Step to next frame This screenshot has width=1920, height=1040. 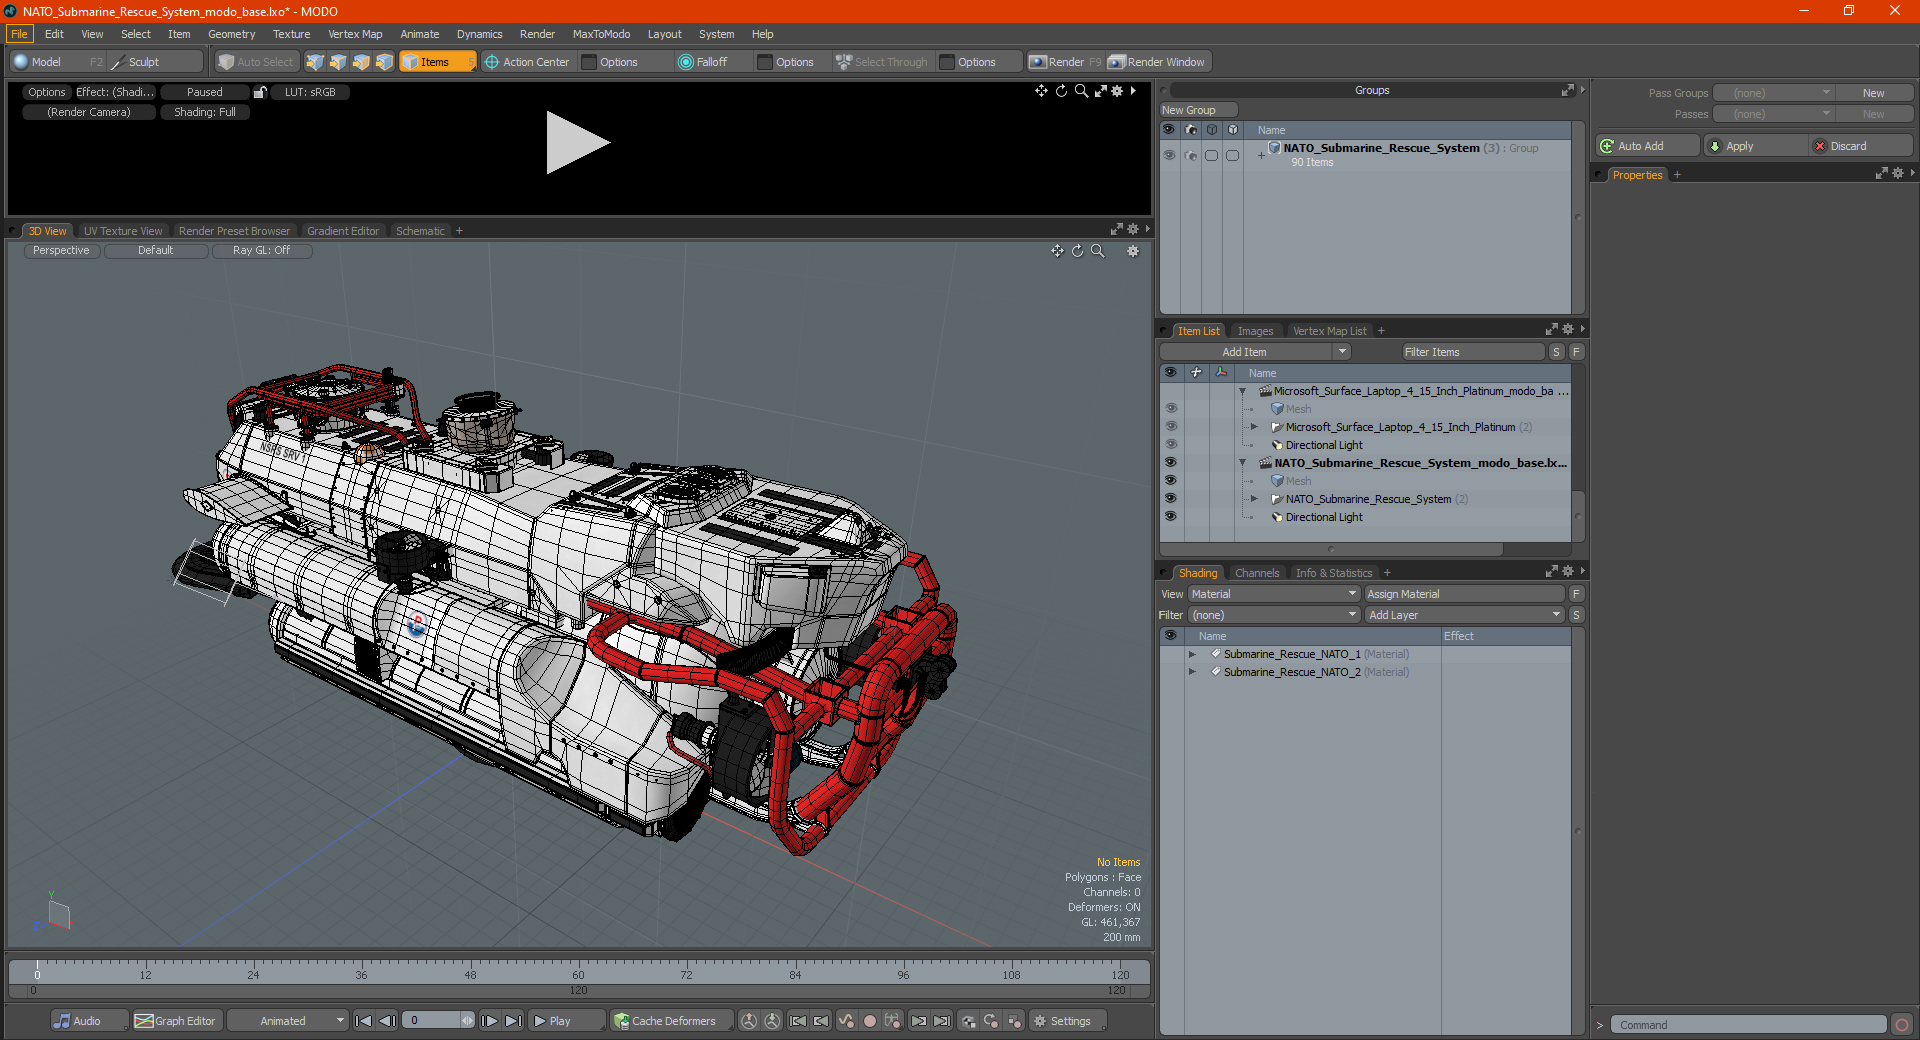click(x=489, y=1021)
